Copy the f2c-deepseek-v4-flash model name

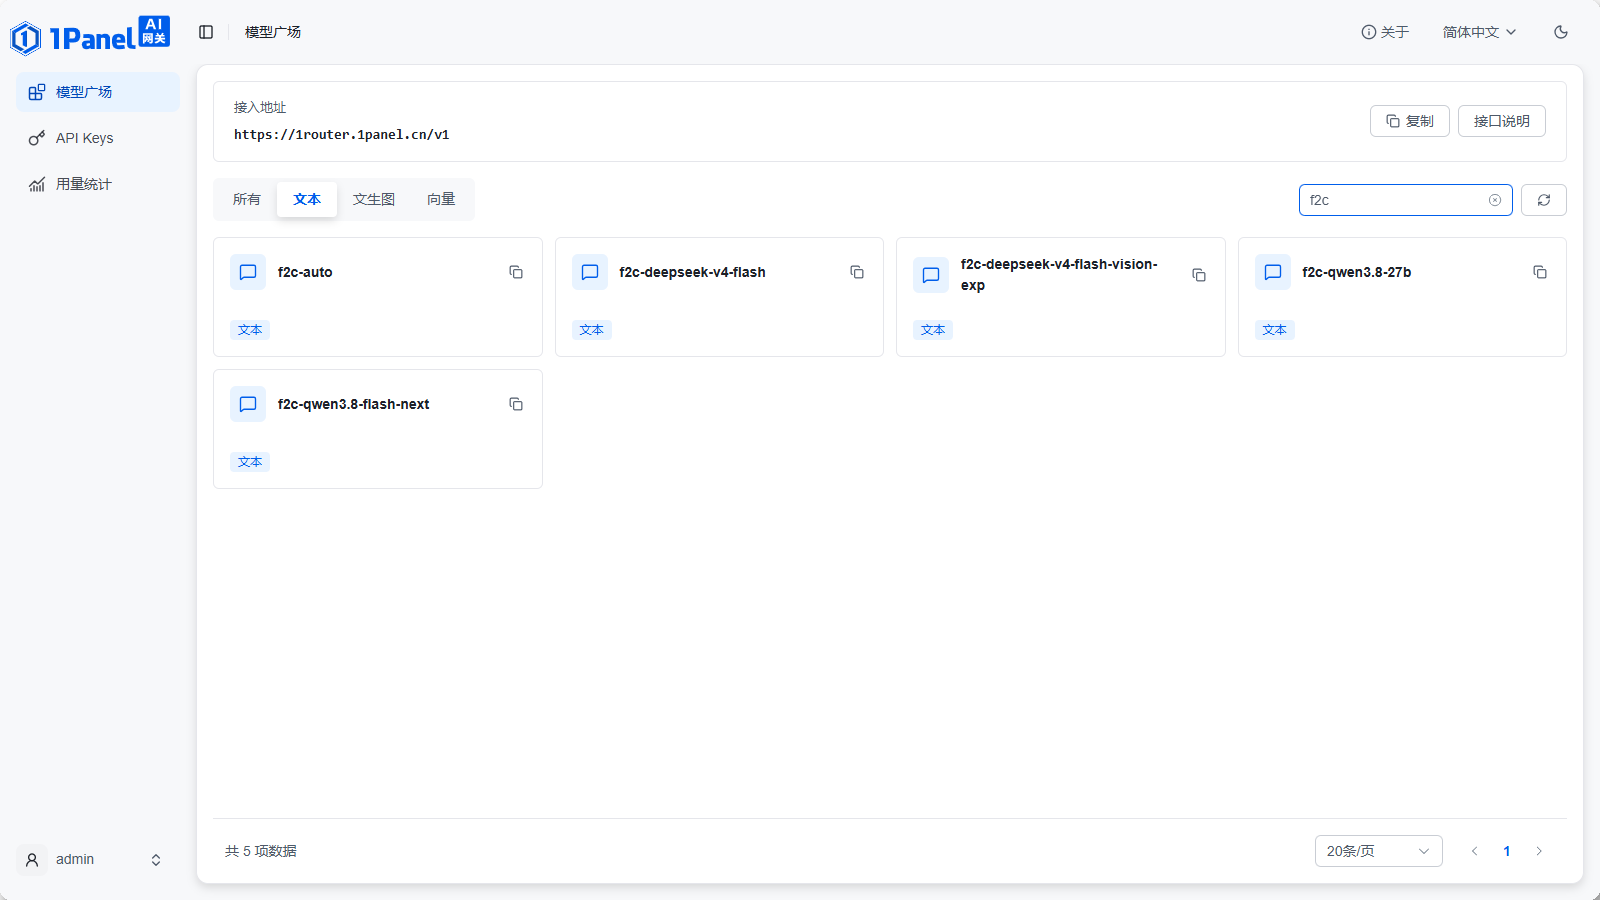[x=857, y=272]
